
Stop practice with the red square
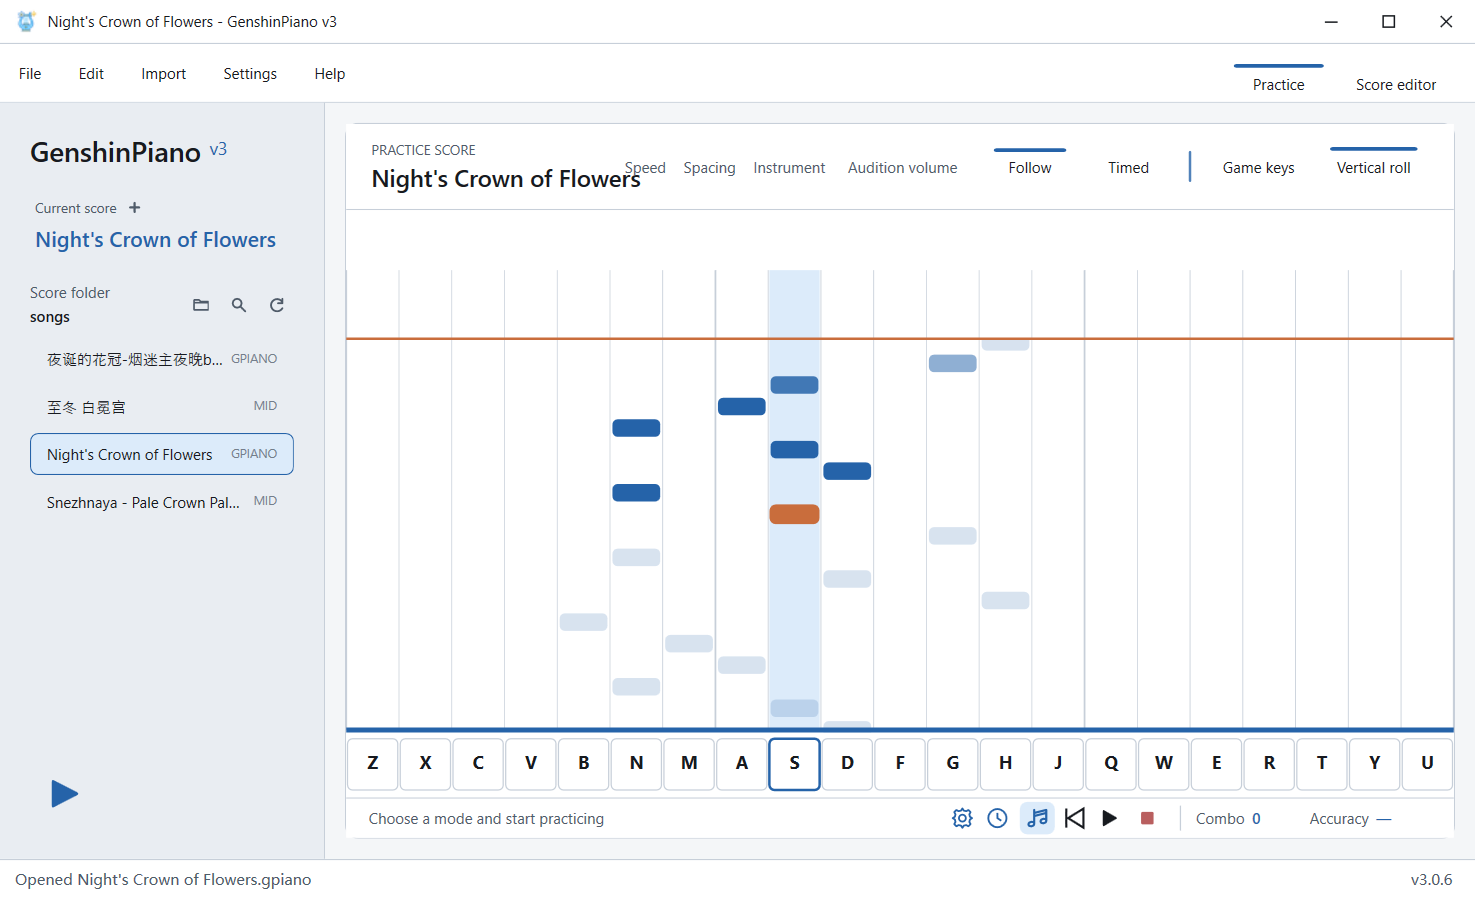[x=1147, y=818]
